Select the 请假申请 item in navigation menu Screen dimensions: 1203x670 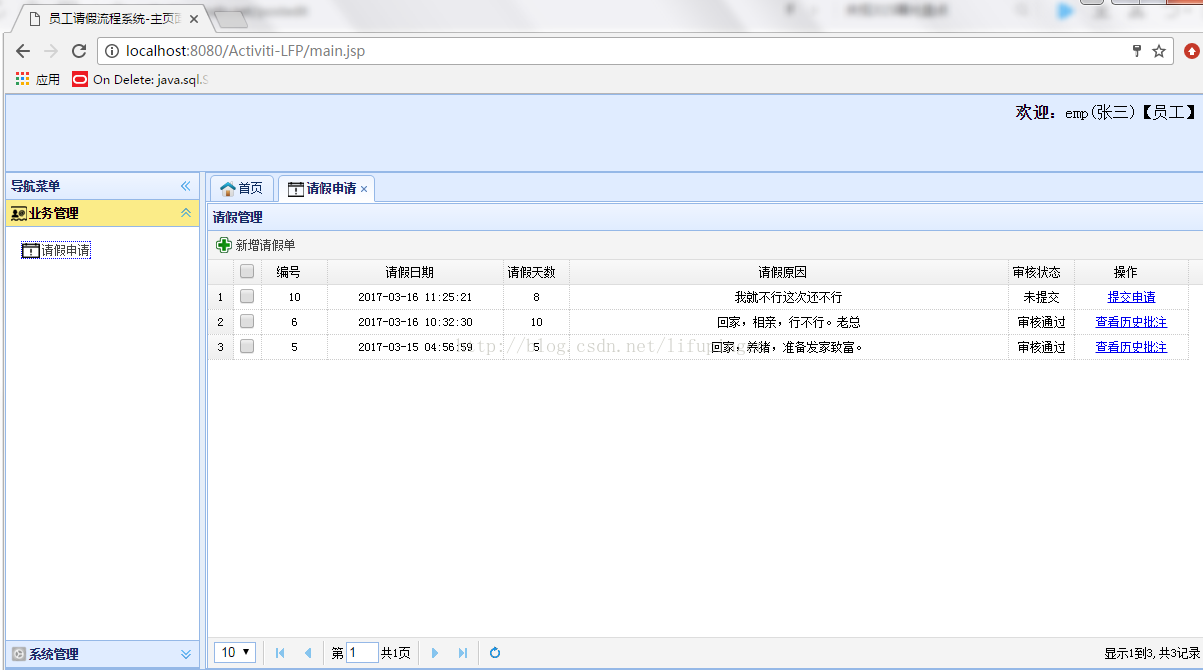point(55,250)
